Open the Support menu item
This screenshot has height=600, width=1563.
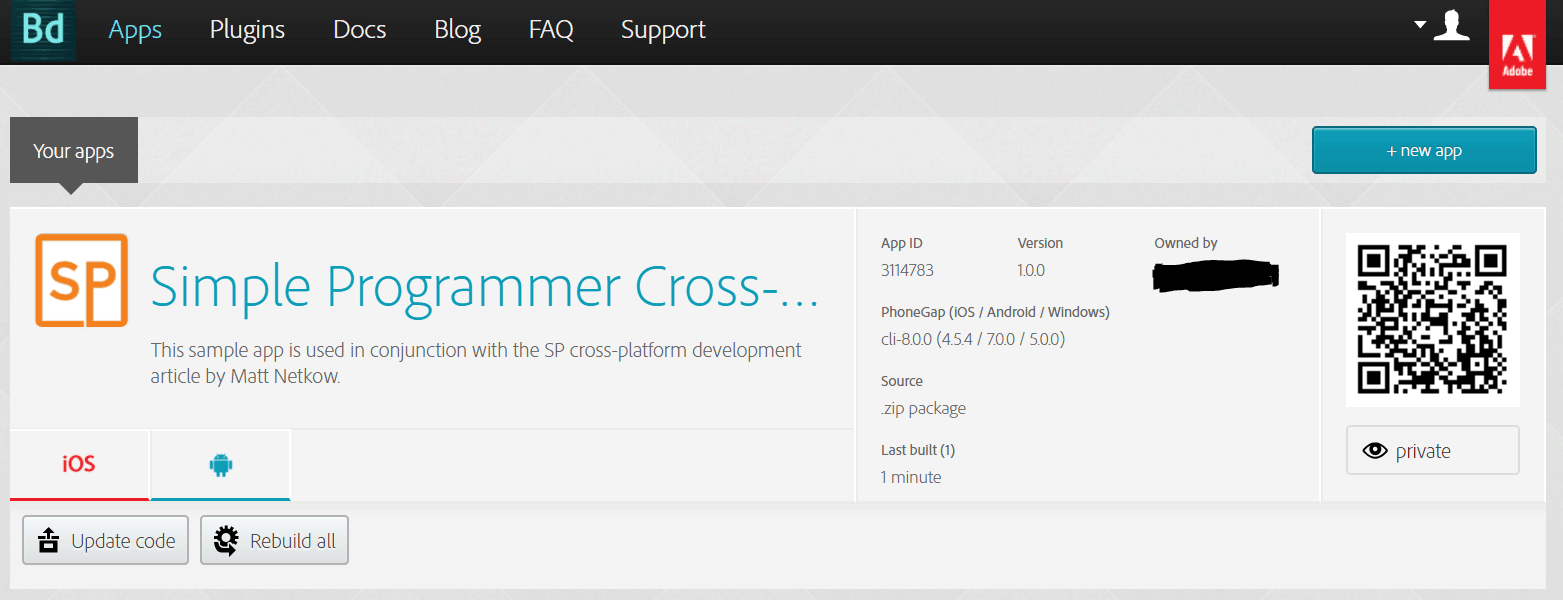663,30
